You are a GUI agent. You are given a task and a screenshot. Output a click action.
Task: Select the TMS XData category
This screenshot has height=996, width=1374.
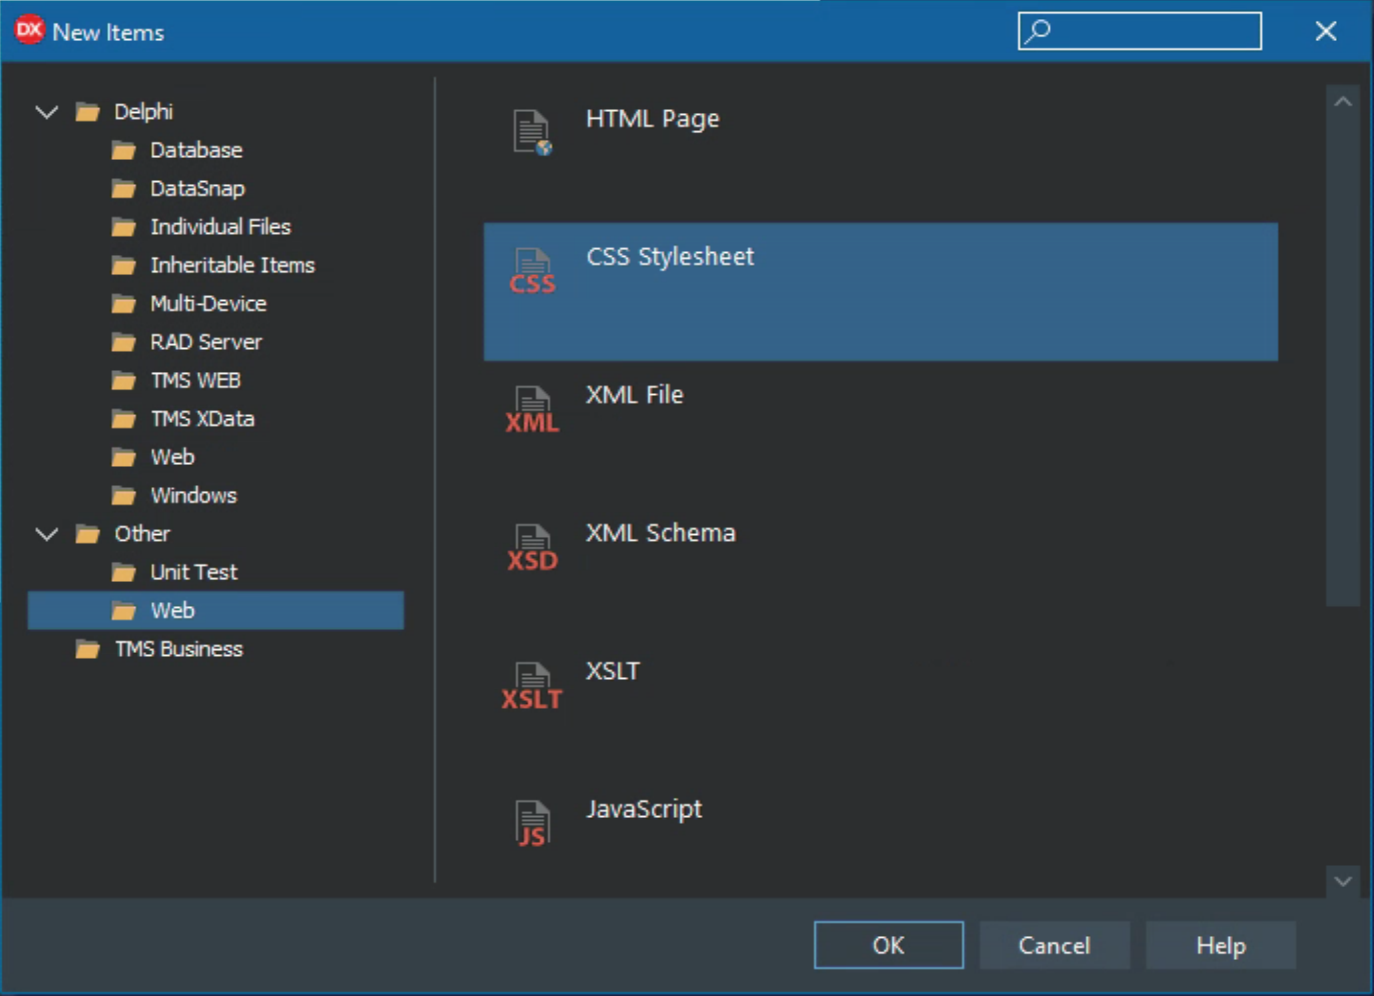[x=202, y=418]
